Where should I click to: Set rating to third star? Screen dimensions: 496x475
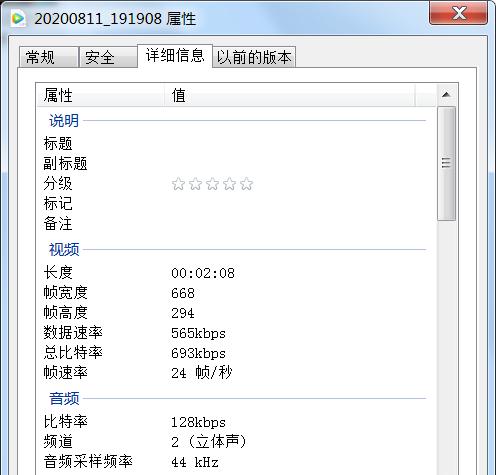(212, 184)
